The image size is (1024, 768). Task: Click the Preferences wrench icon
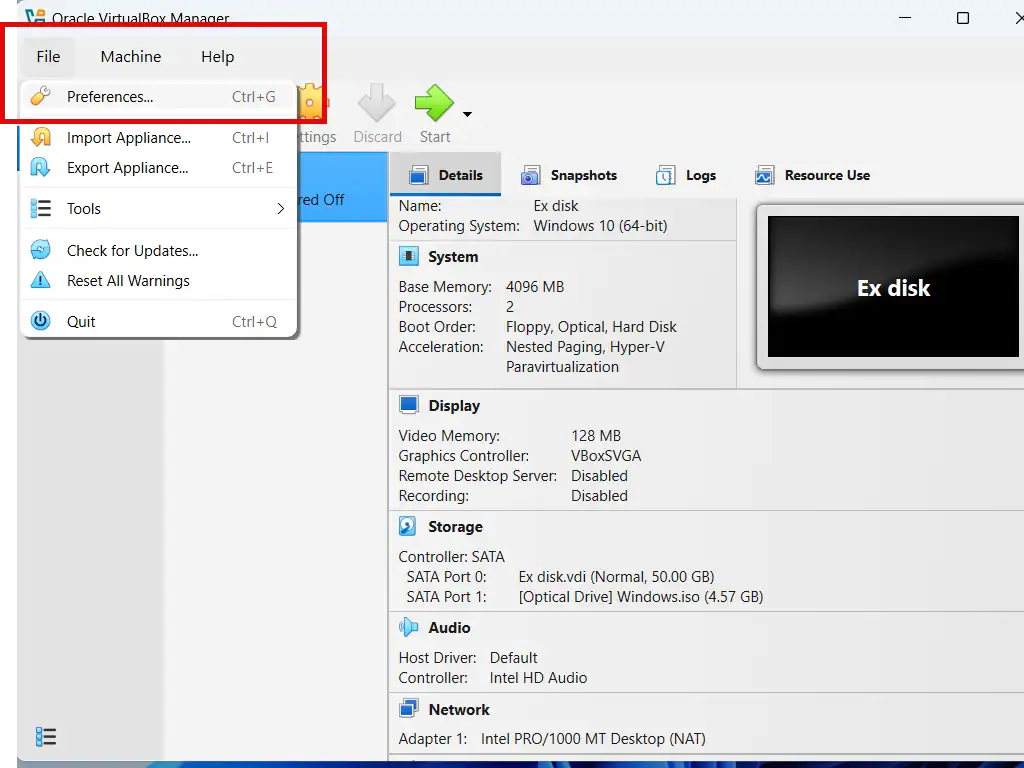coord(41,97)
